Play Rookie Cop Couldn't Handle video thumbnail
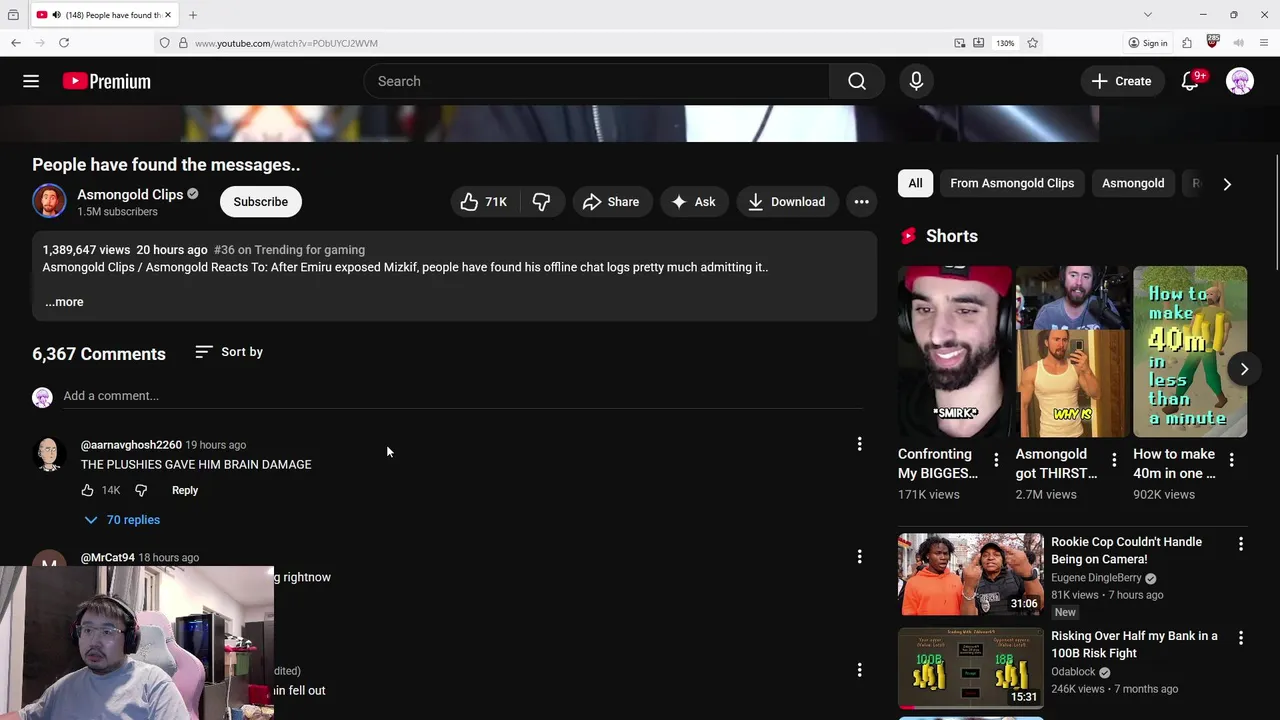This screenshot has height=720, width=1280. tap(970, 574)
